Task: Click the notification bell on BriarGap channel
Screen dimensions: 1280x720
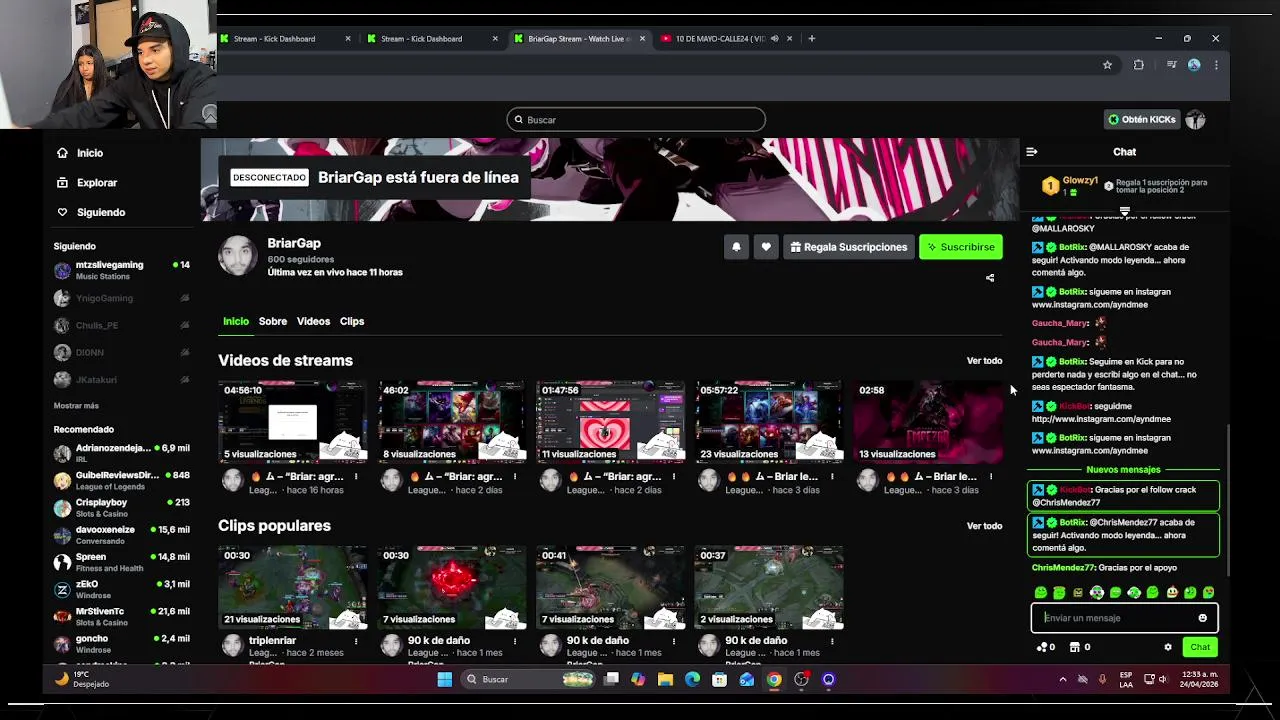Action: [736, 247]
